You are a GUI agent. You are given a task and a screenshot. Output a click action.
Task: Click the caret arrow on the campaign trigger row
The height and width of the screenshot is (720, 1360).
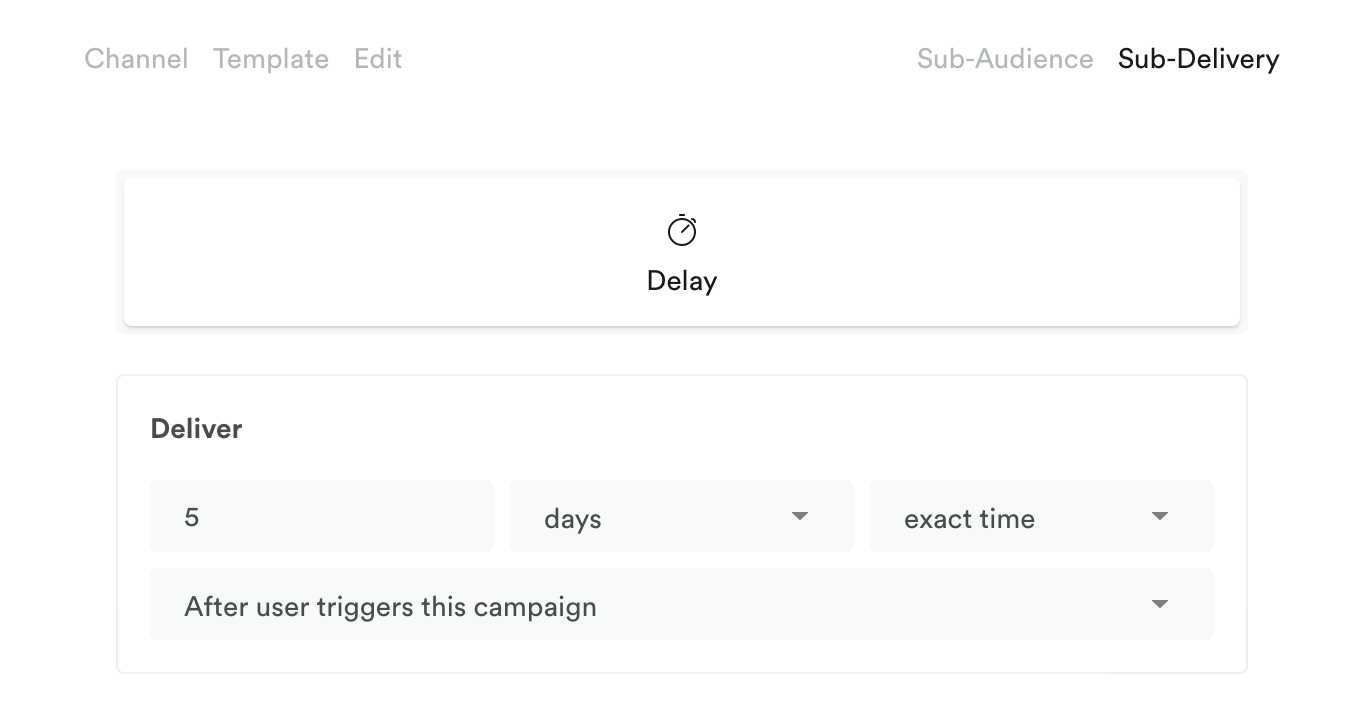[x=1159, y=604]
